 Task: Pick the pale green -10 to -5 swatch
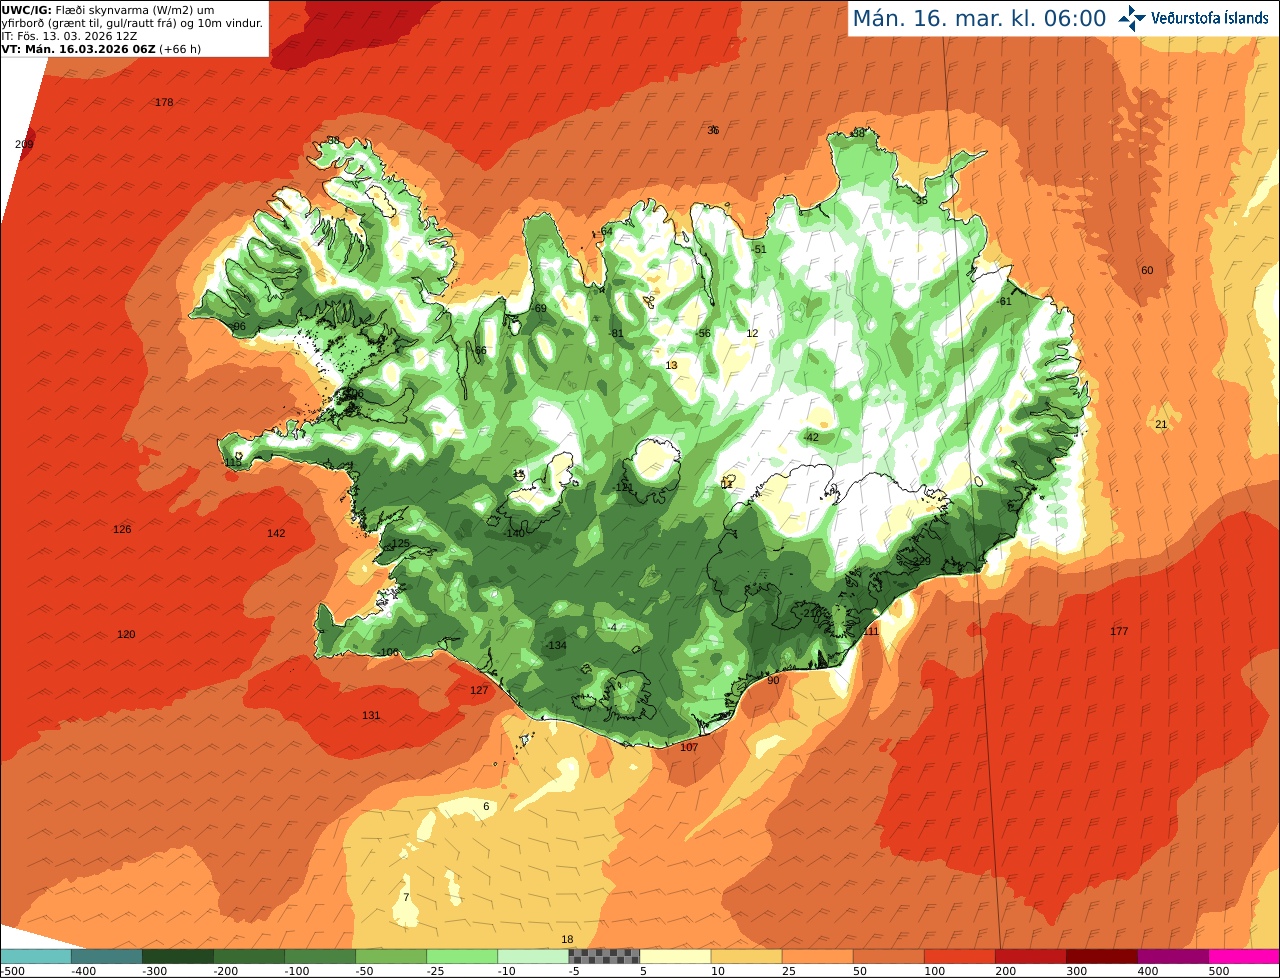533,956
